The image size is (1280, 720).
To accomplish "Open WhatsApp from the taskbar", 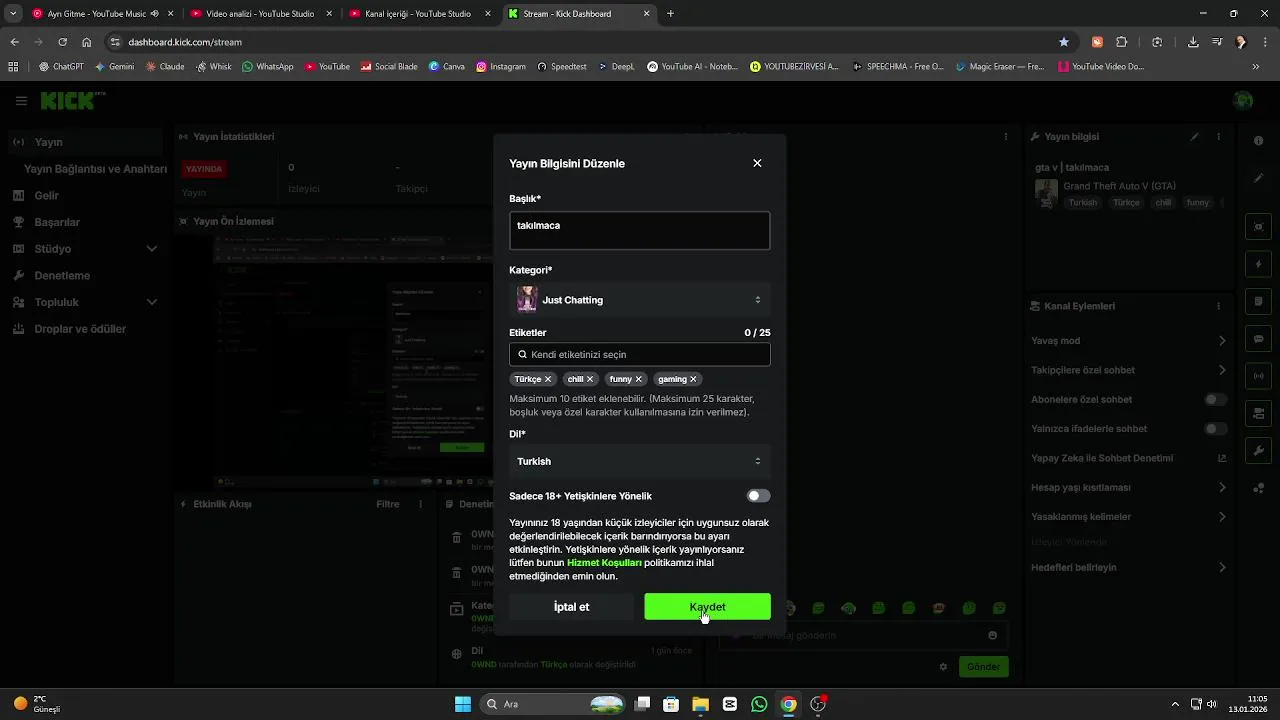I will click(759, 704).
